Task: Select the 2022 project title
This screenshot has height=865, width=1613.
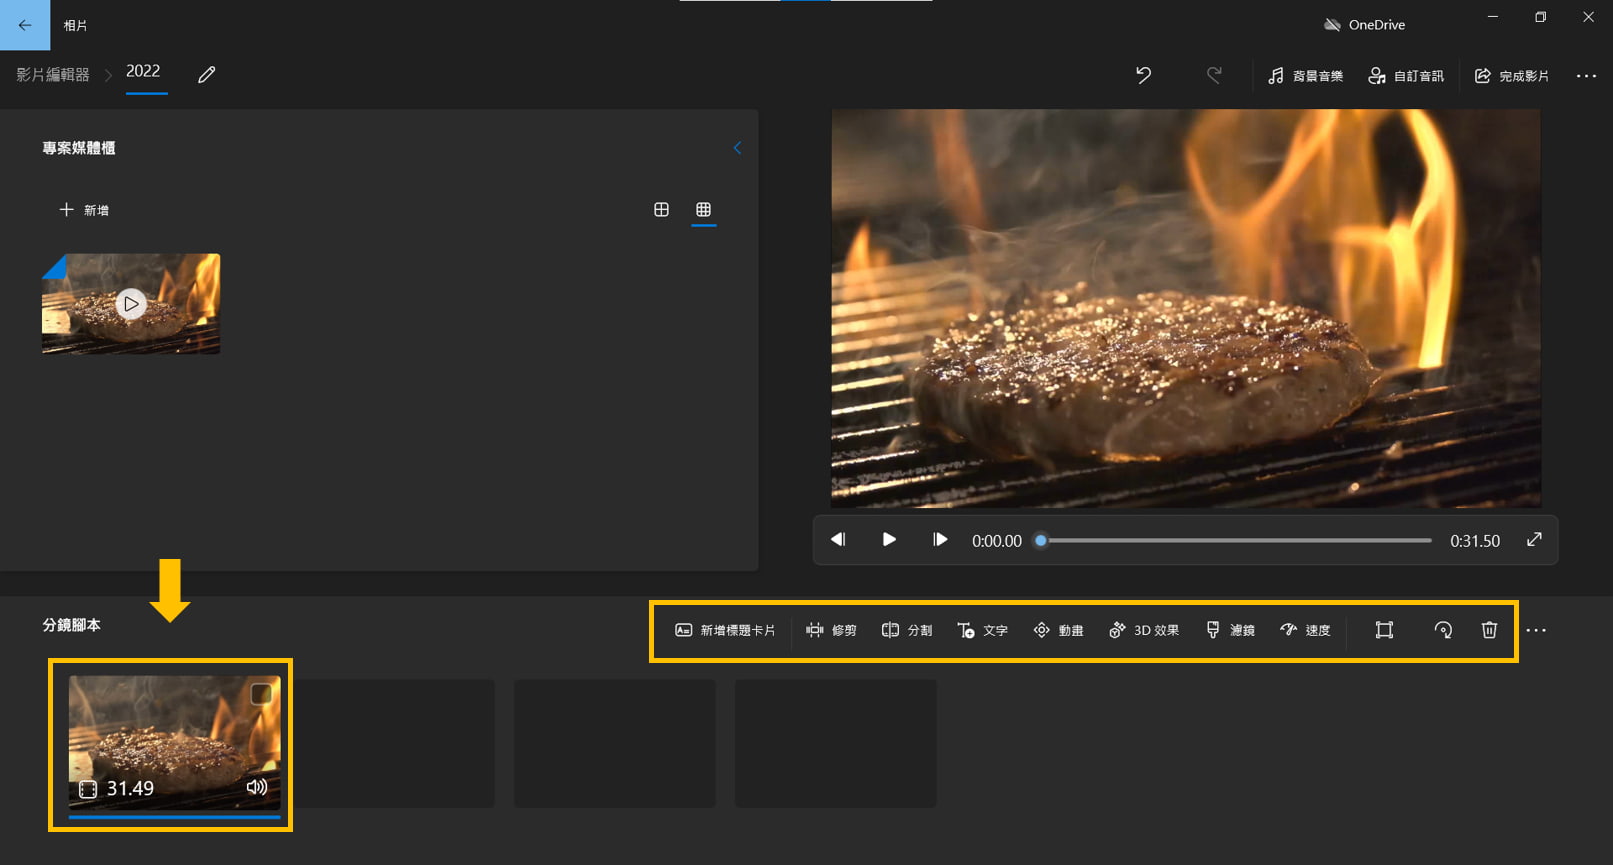Action: pos(143,71)
